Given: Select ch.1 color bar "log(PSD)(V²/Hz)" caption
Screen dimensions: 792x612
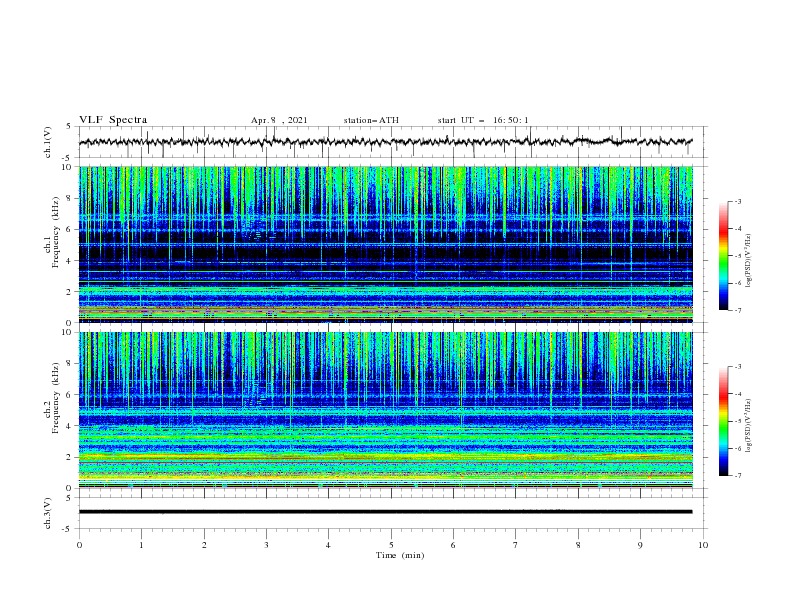Looking at the screenshot, I should tap(748, 261).
